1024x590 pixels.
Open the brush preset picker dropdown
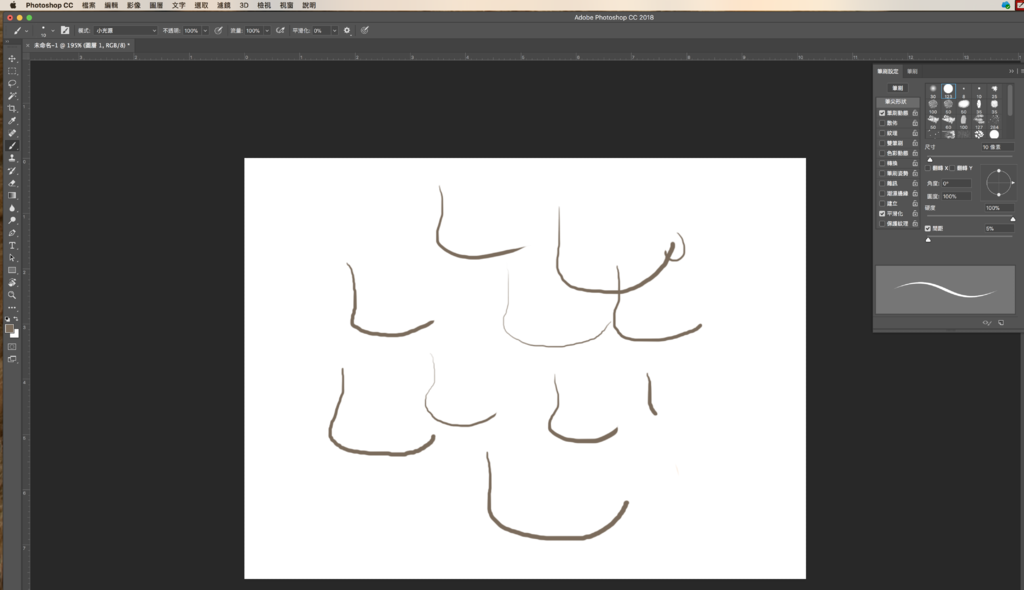tap(45, 31)
